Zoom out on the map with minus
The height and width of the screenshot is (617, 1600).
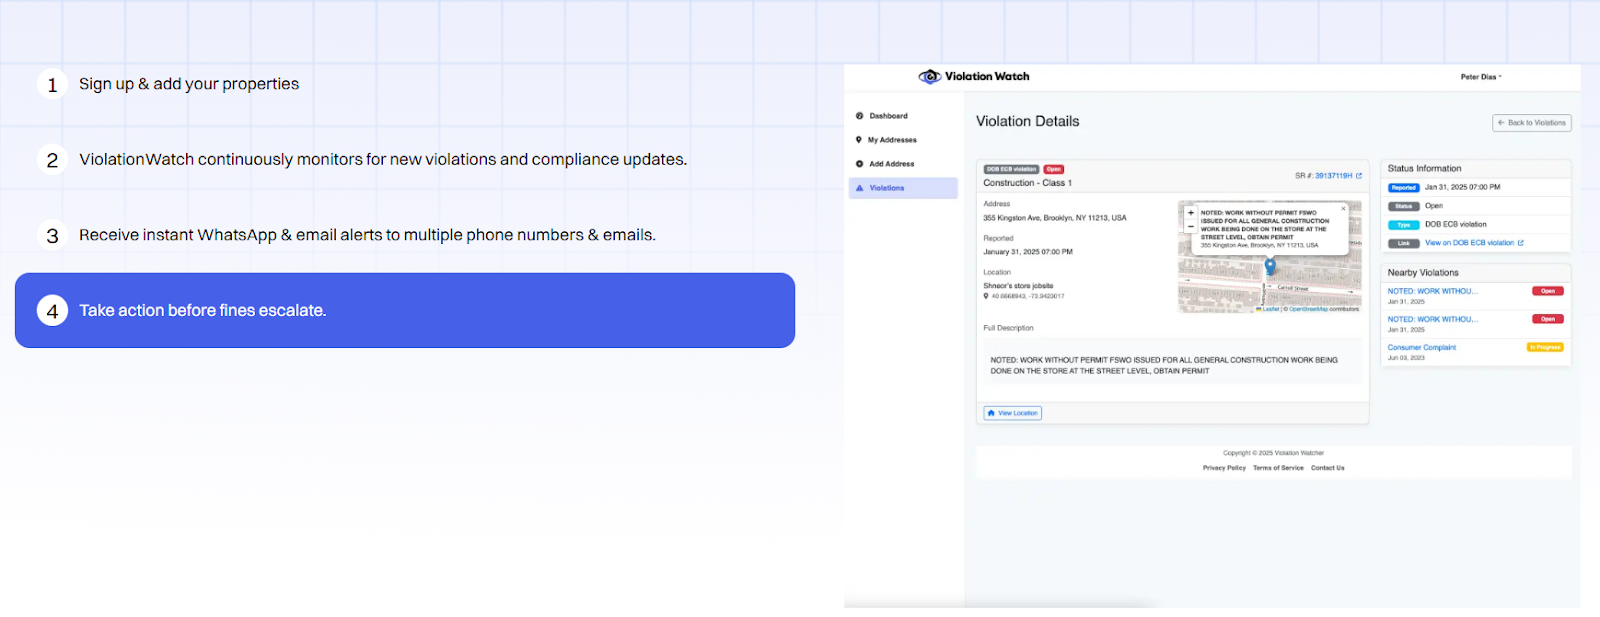1190,226
